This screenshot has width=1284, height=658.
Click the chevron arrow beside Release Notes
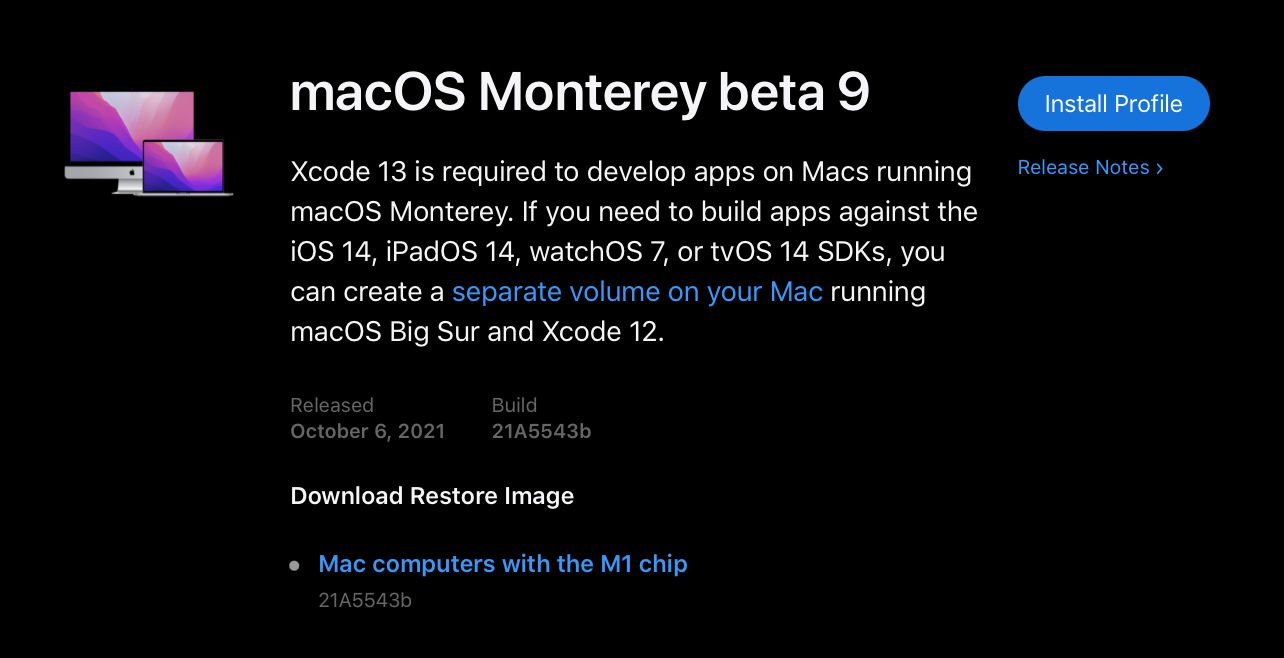pos(1159,168)
